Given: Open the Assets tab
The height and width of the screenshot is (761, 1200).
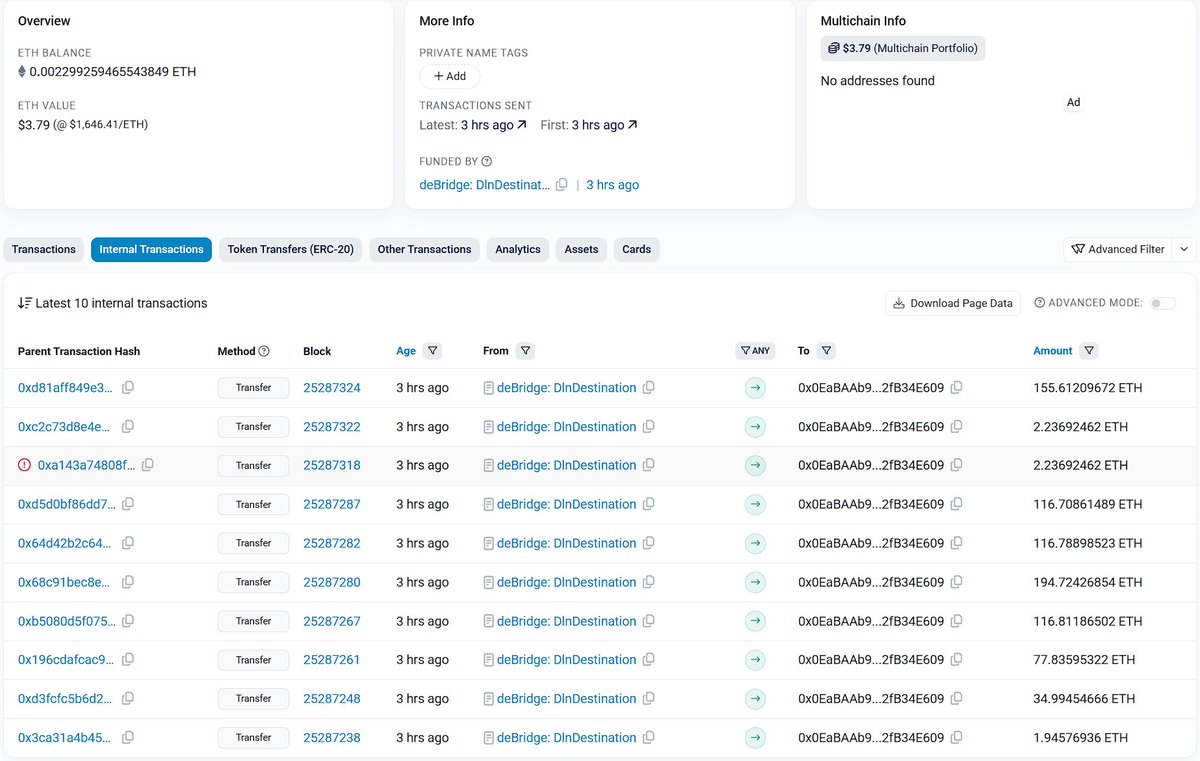Looking at the screenshot, I should click(581, 249).
